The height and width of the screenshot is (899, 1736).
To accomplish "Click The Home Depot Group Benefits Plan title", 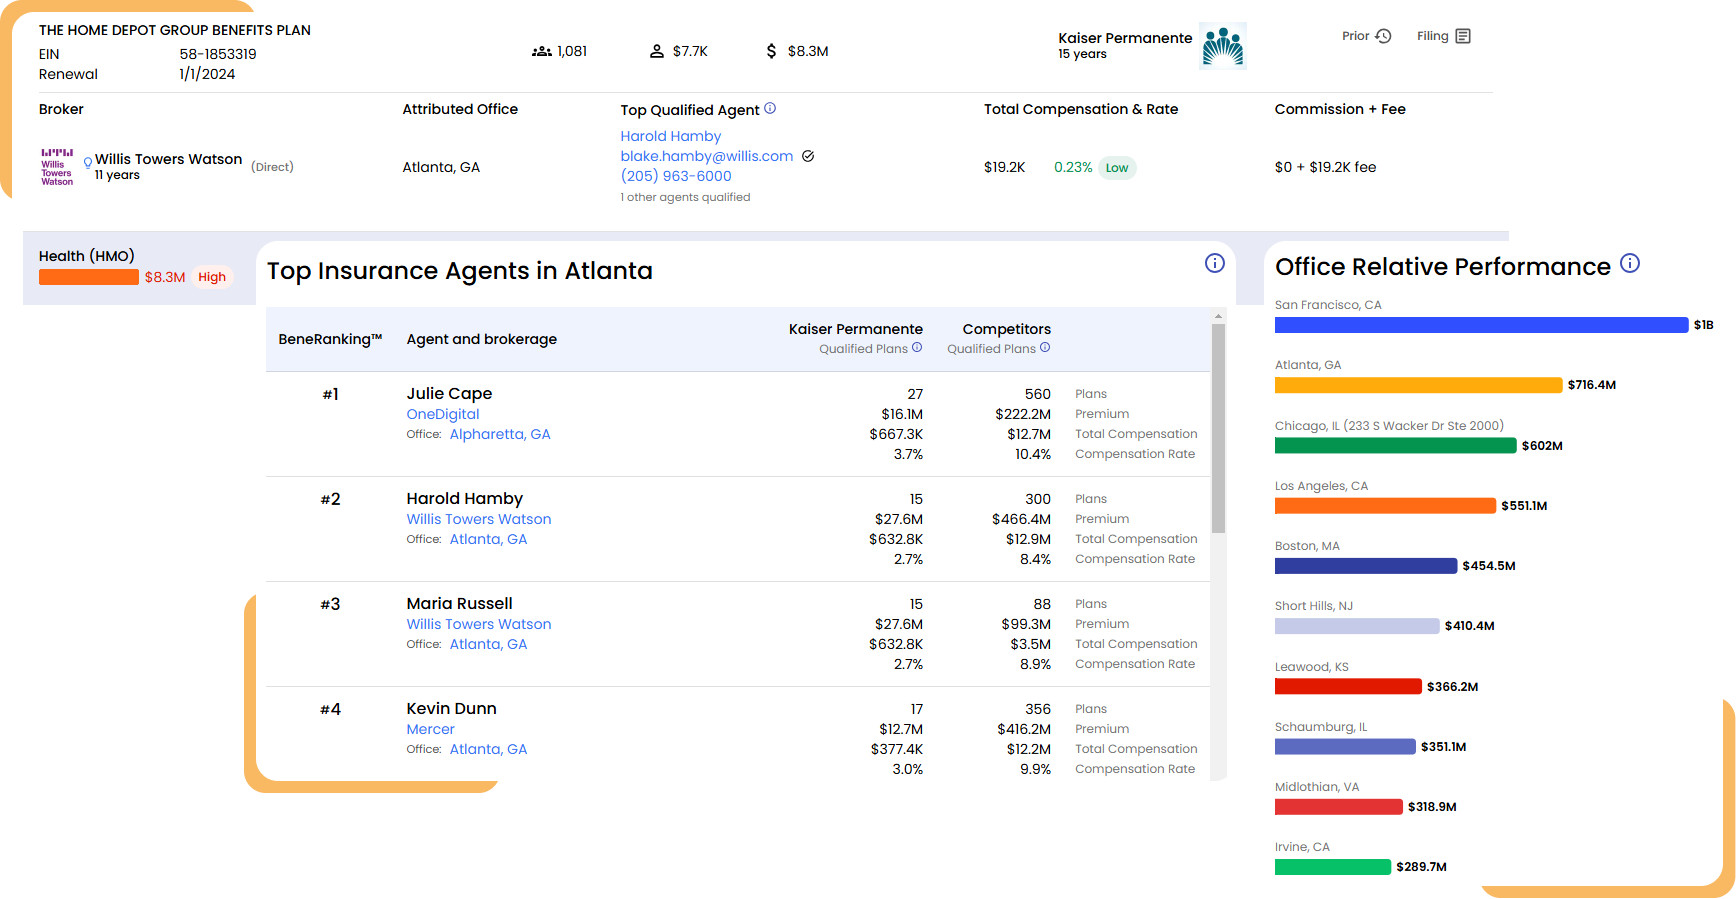I will [x=174, y=30].
